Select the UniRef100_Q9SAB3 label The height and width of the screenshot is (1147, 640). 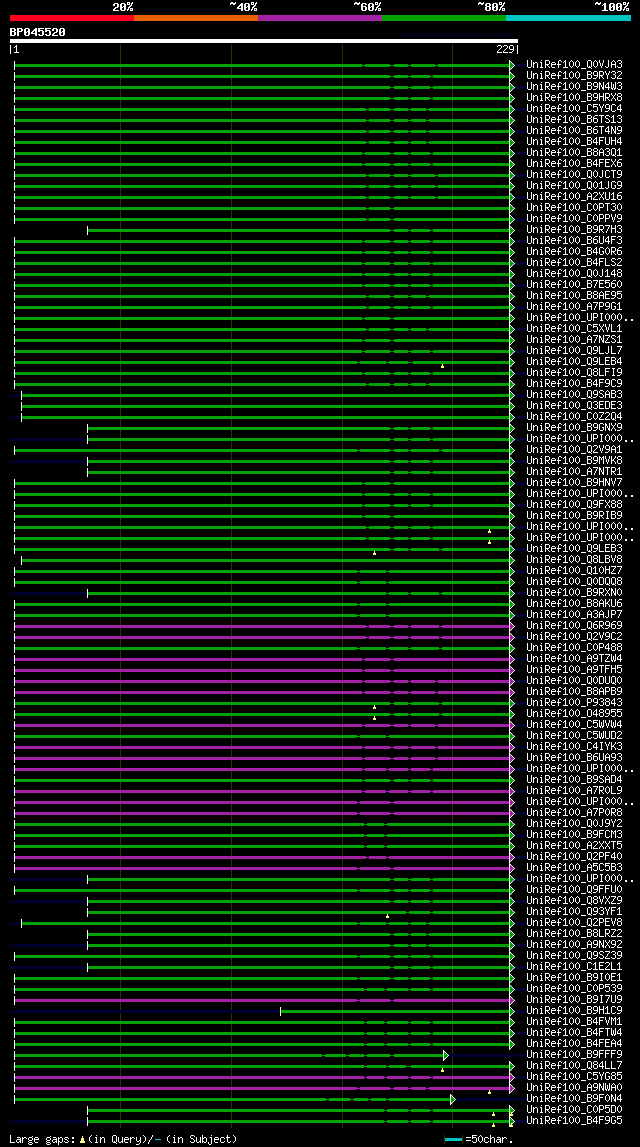click(x=574, y=394)
